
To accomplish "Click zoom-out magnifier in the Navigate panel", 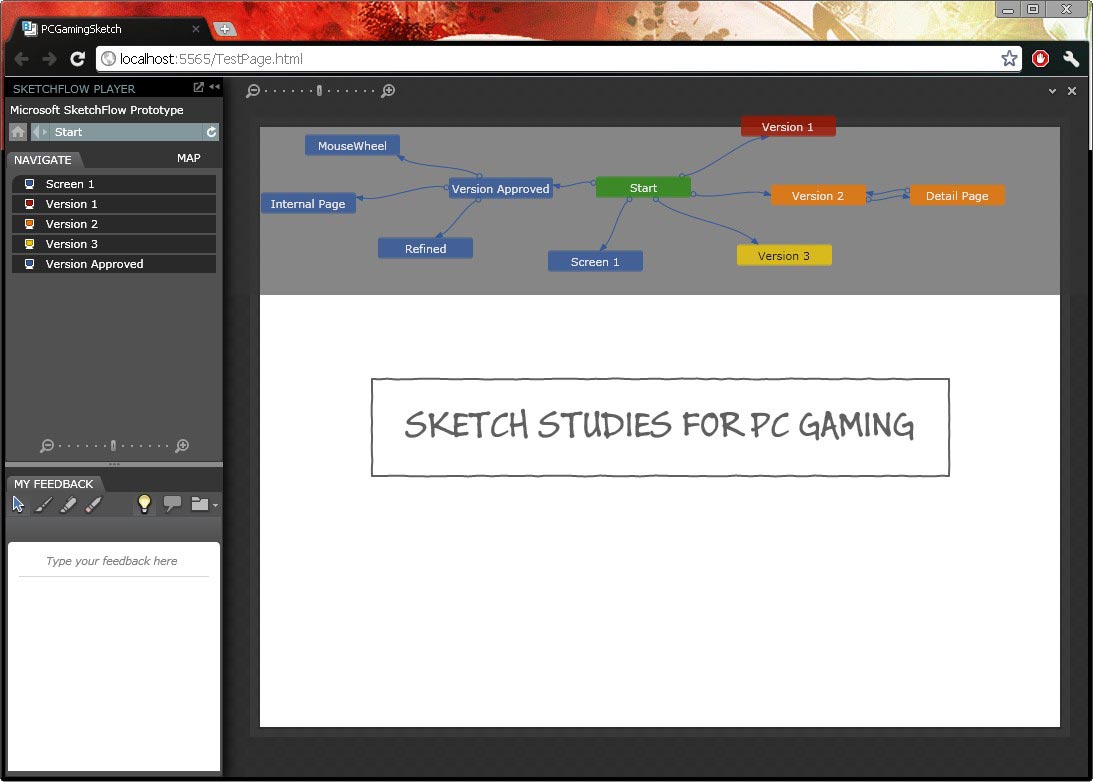I will point(47,445).
